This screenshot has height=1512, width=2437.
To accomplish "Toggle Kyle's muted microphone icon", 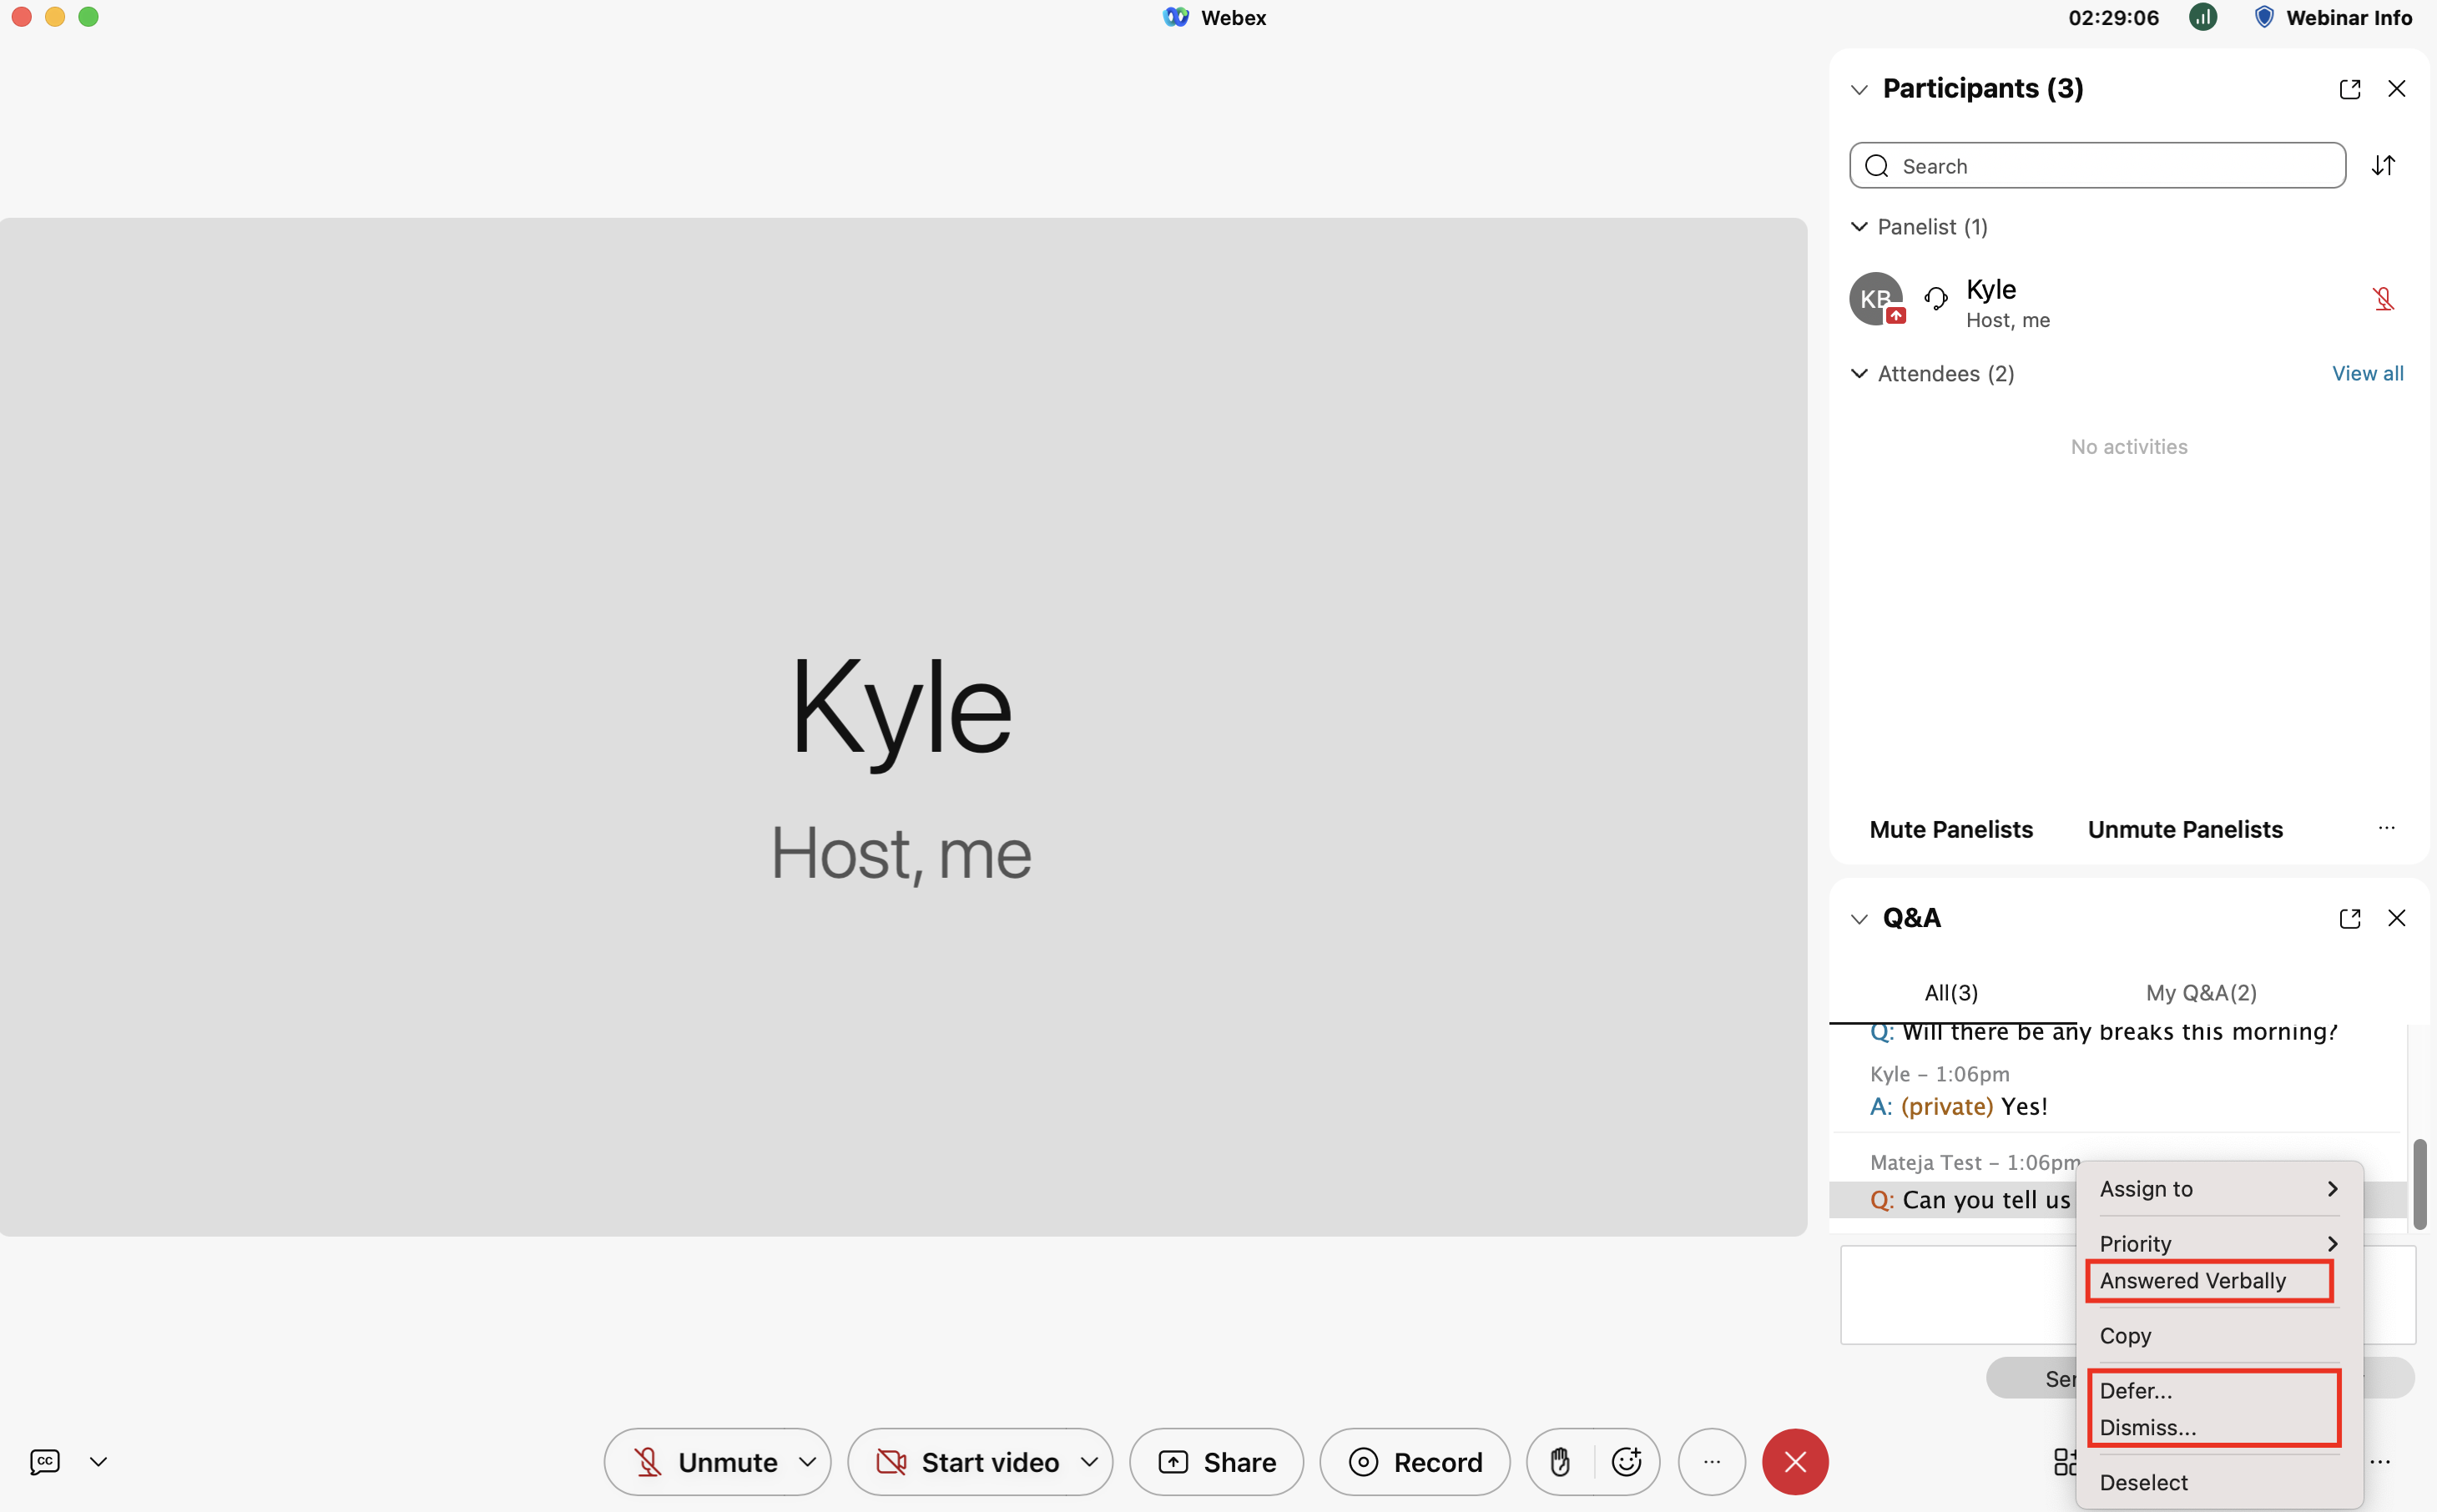I will (x=2383, y=299).
